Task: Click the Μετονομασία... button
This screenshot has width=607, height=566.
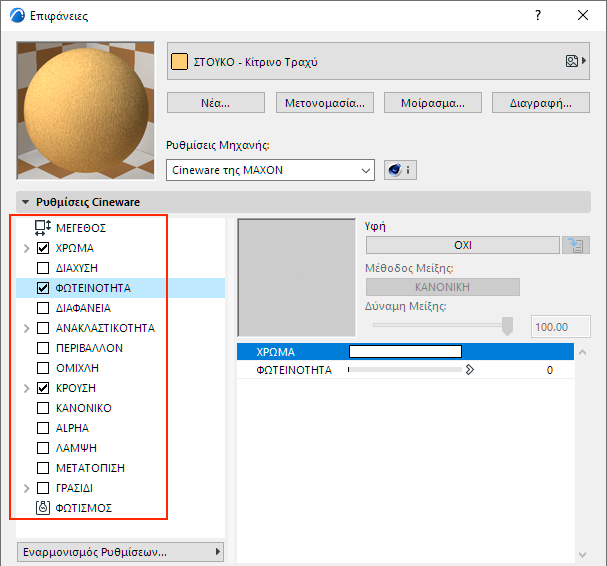Action: point(325,103)
